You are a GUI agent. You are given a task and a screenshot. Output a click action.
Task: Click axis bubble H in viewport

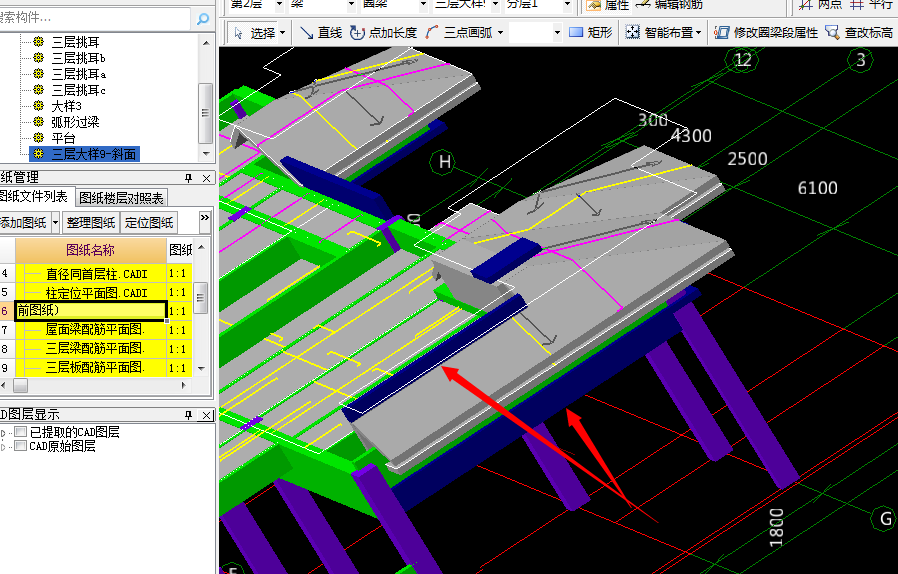(445, 163)
